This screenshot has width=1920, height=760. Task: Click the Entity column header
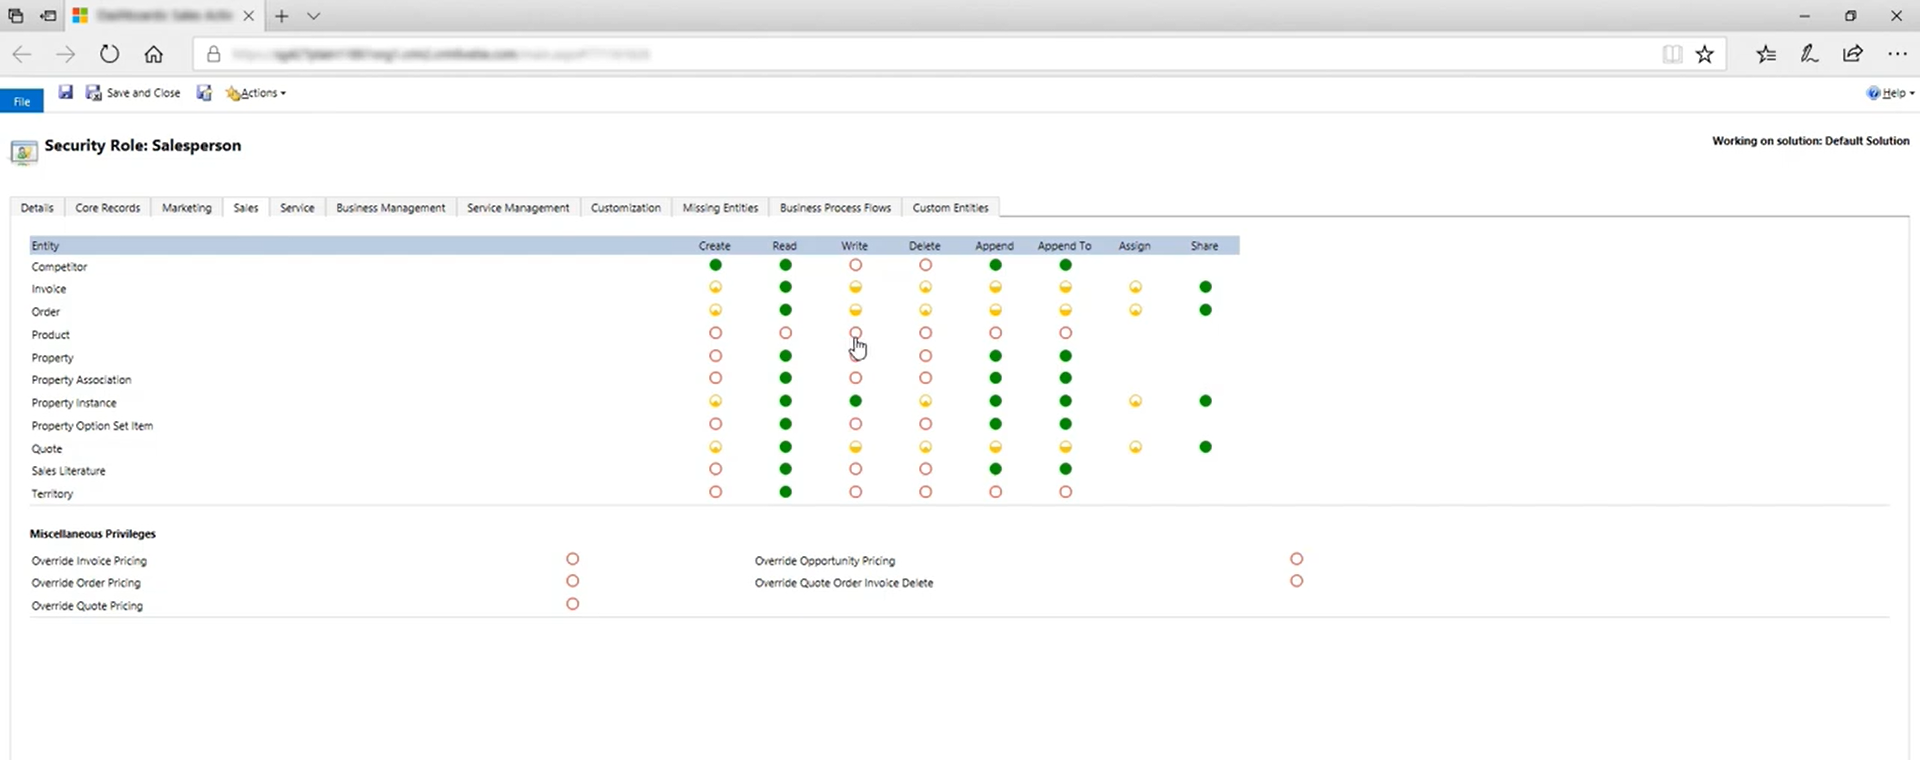(x=45, y=246)
